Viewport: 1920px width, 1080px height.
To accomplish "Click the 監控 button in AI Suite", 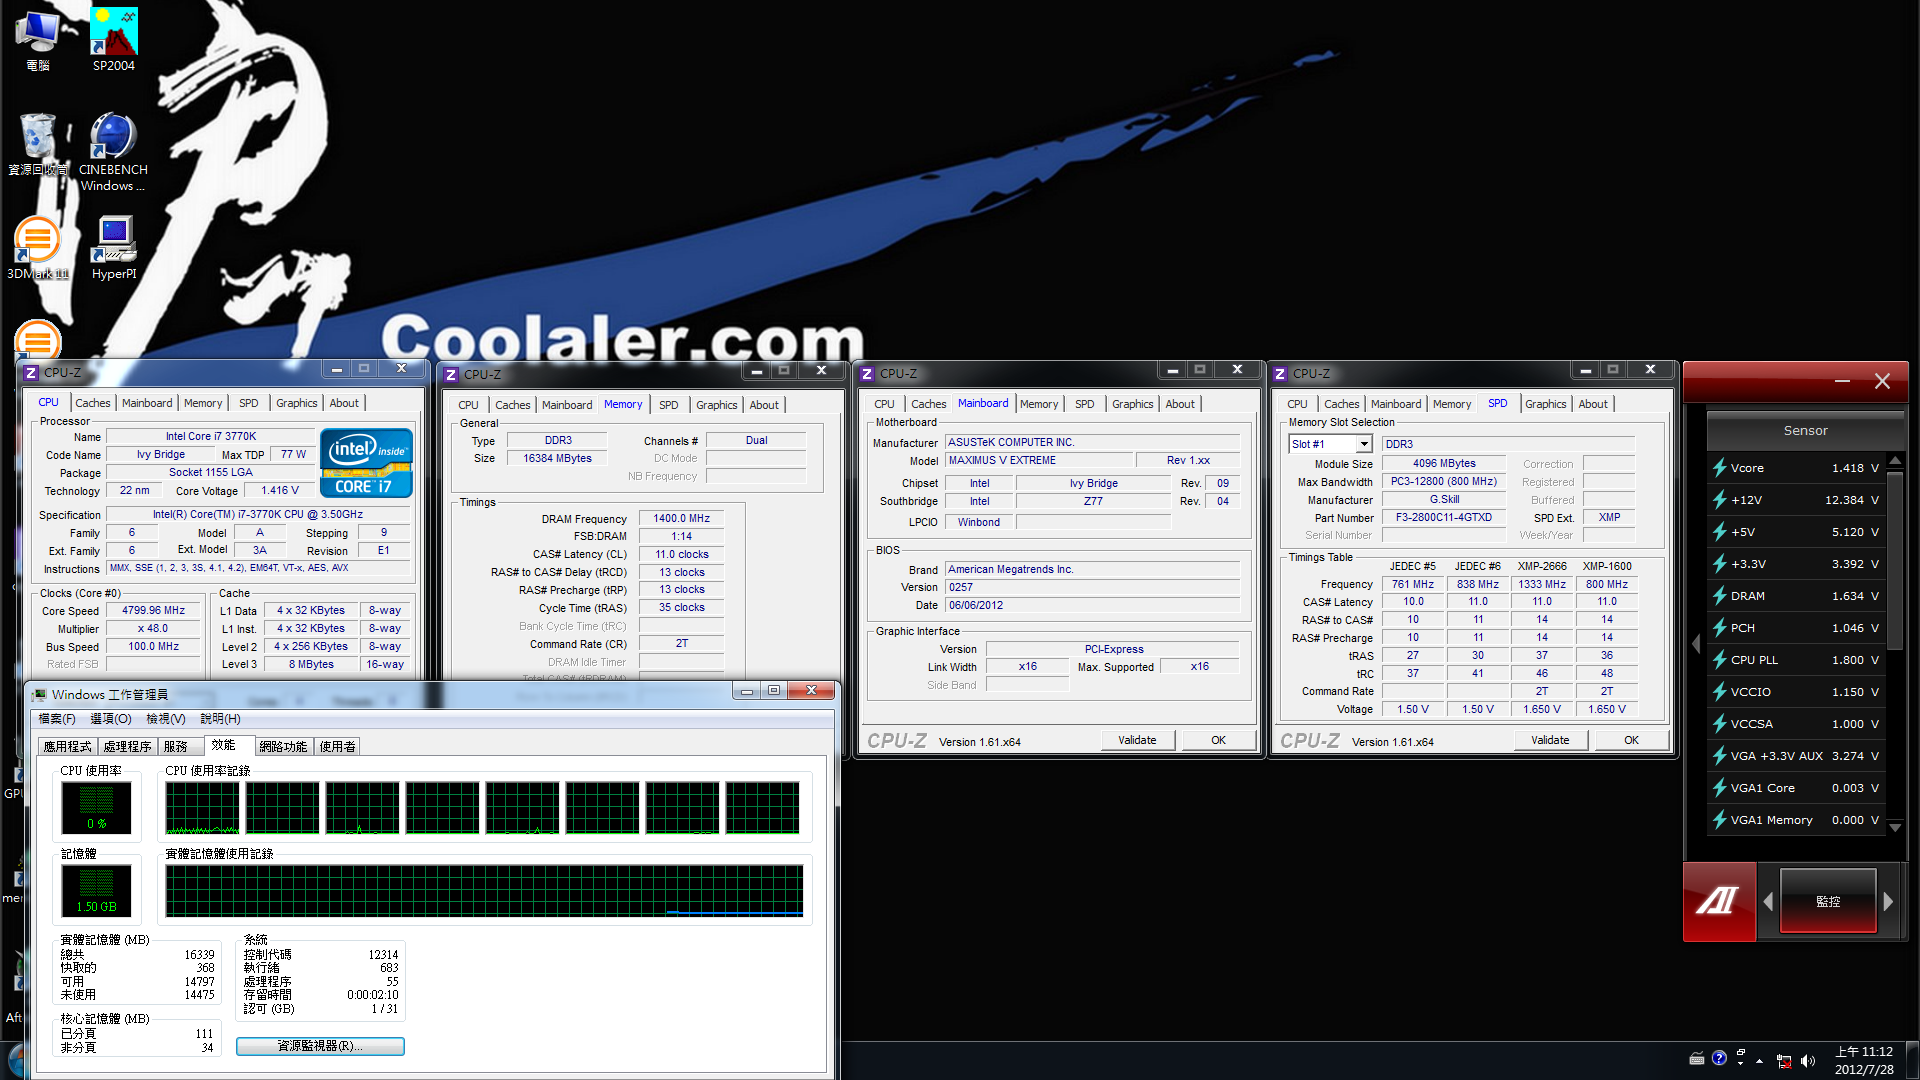I will (1828, 901).
